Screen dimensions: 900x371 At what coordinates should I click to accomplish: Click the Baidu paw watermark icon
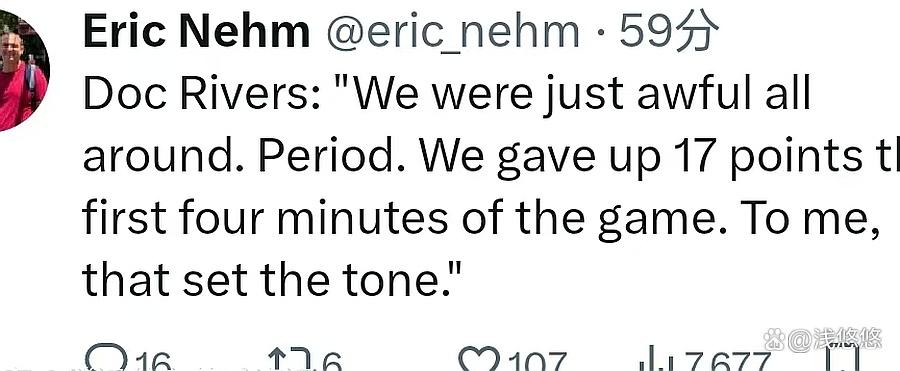(x=774, y=339)
